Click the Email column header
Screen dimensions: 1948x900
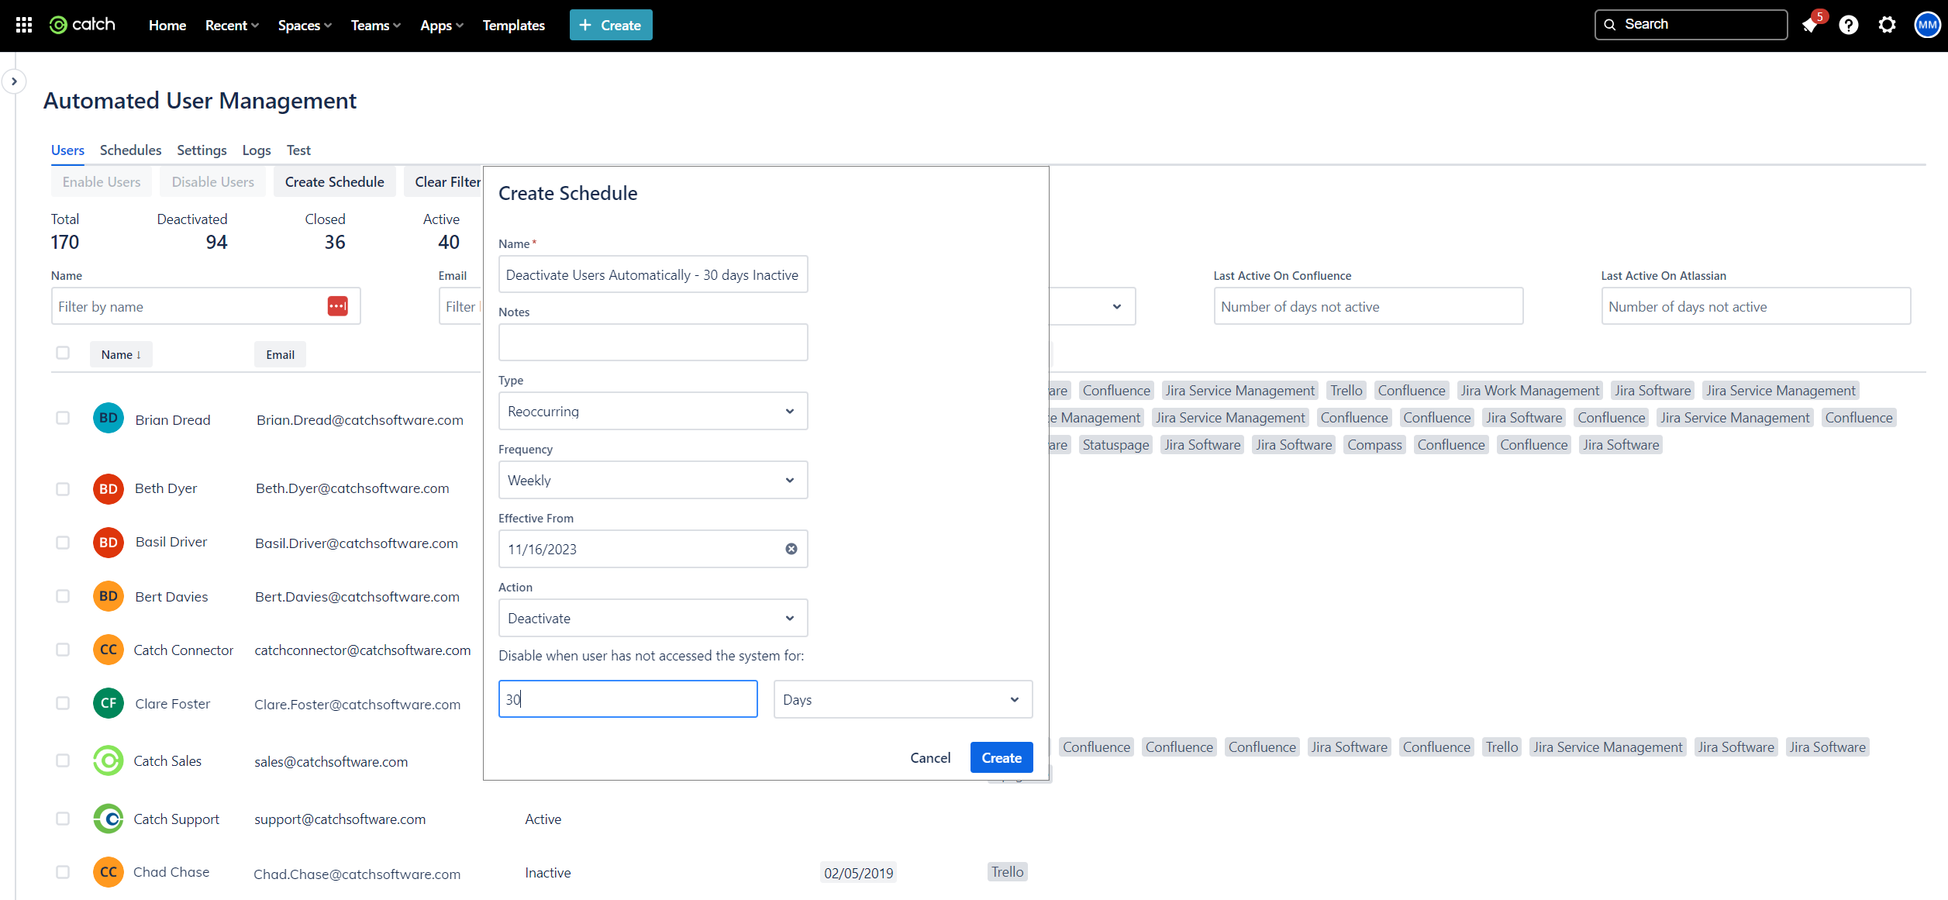pos(280,354)
